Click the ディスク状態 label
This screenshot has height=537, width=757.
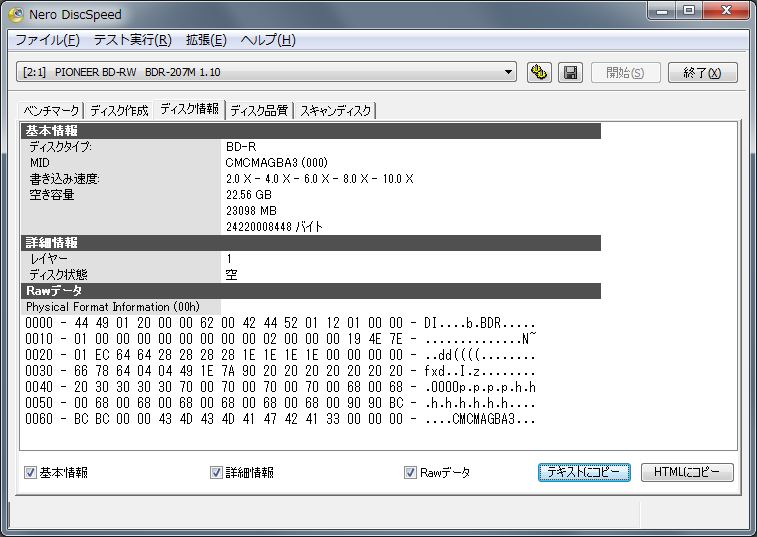pos(58,275)
